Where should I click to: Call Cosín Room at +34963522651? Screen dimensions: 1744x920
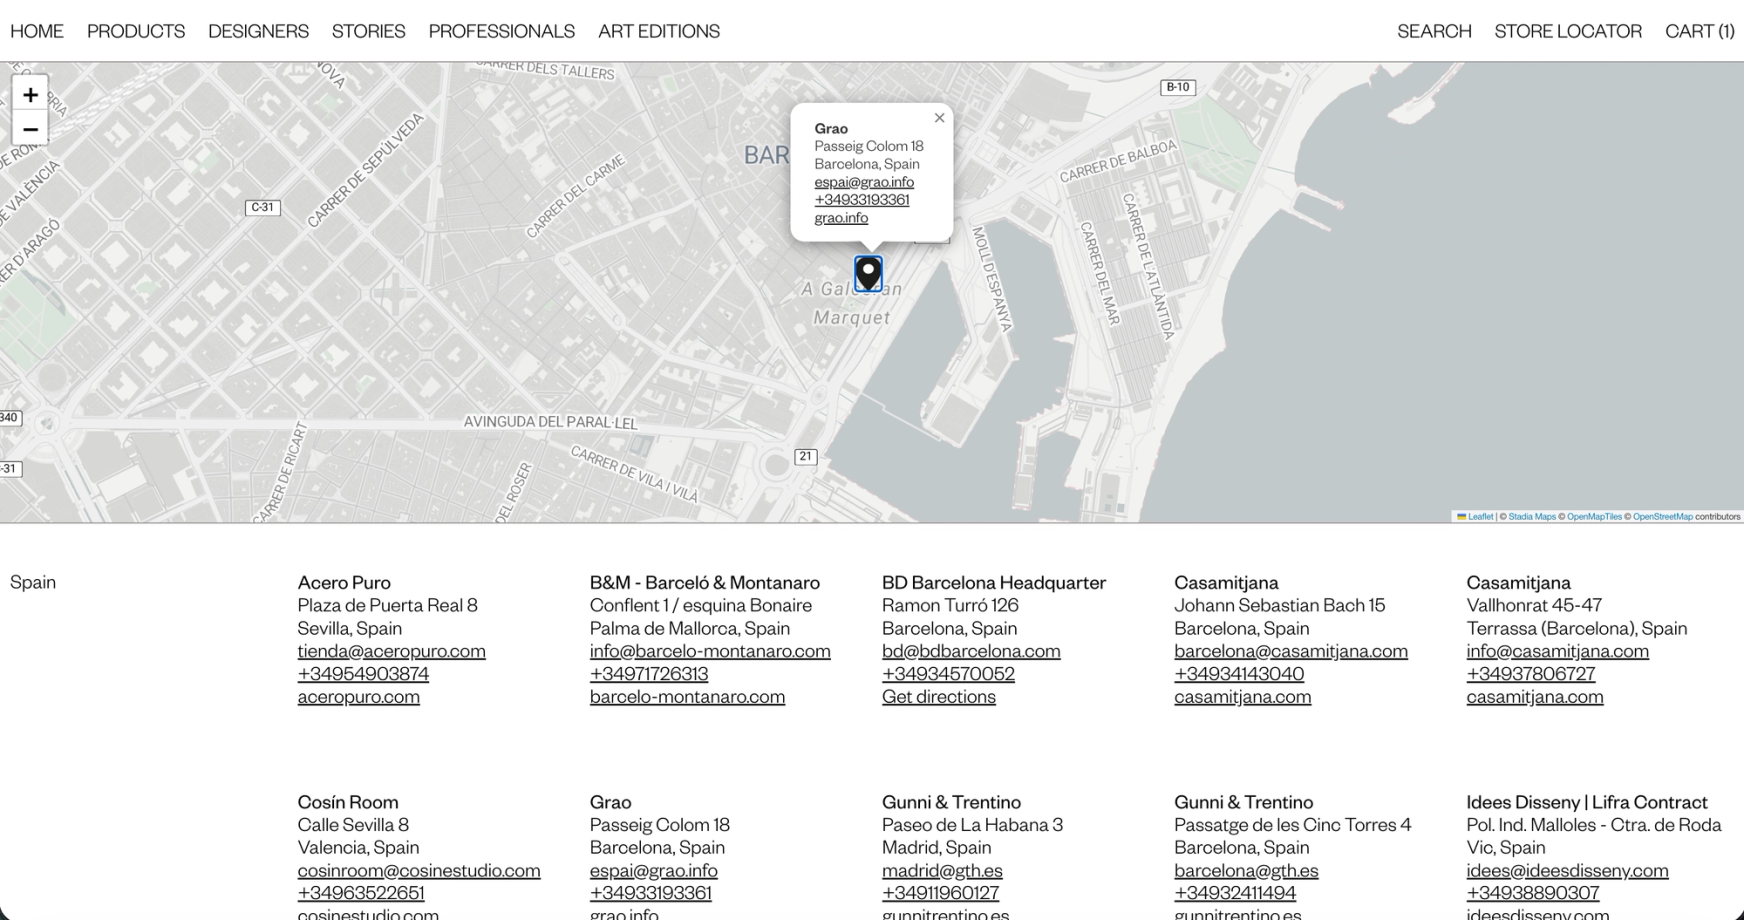(x=361, y=893)
